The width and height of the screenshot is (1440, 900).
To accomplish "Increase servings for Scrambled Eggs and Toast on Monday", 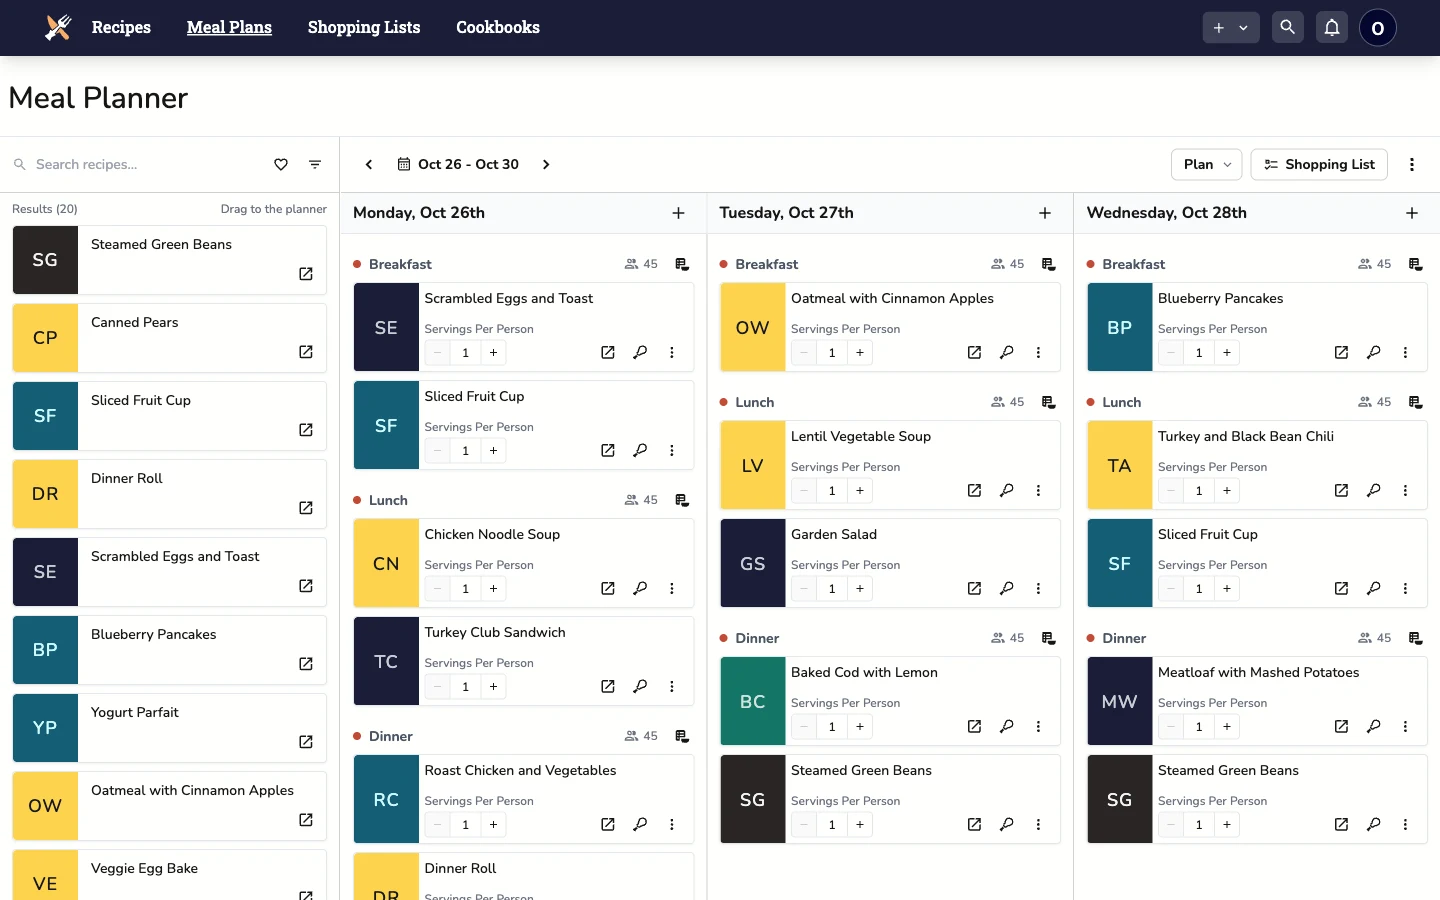I will pyautogui.click(x=493, y=353).
